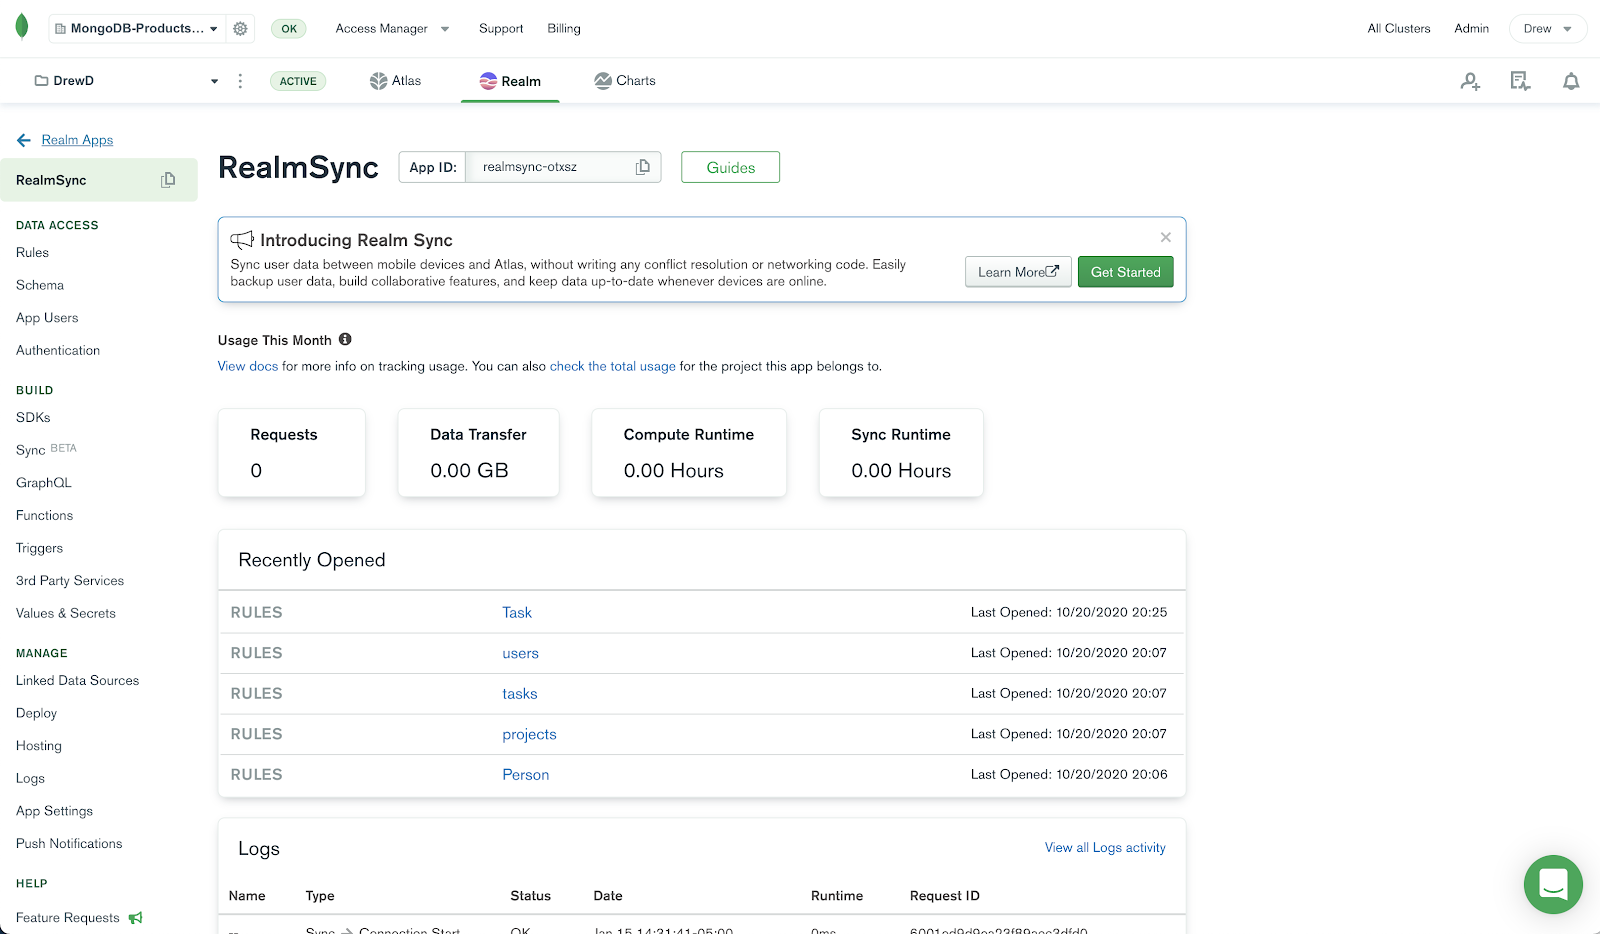Click the invite user icon
The image size is (1600, 934).
point(1470,82)
